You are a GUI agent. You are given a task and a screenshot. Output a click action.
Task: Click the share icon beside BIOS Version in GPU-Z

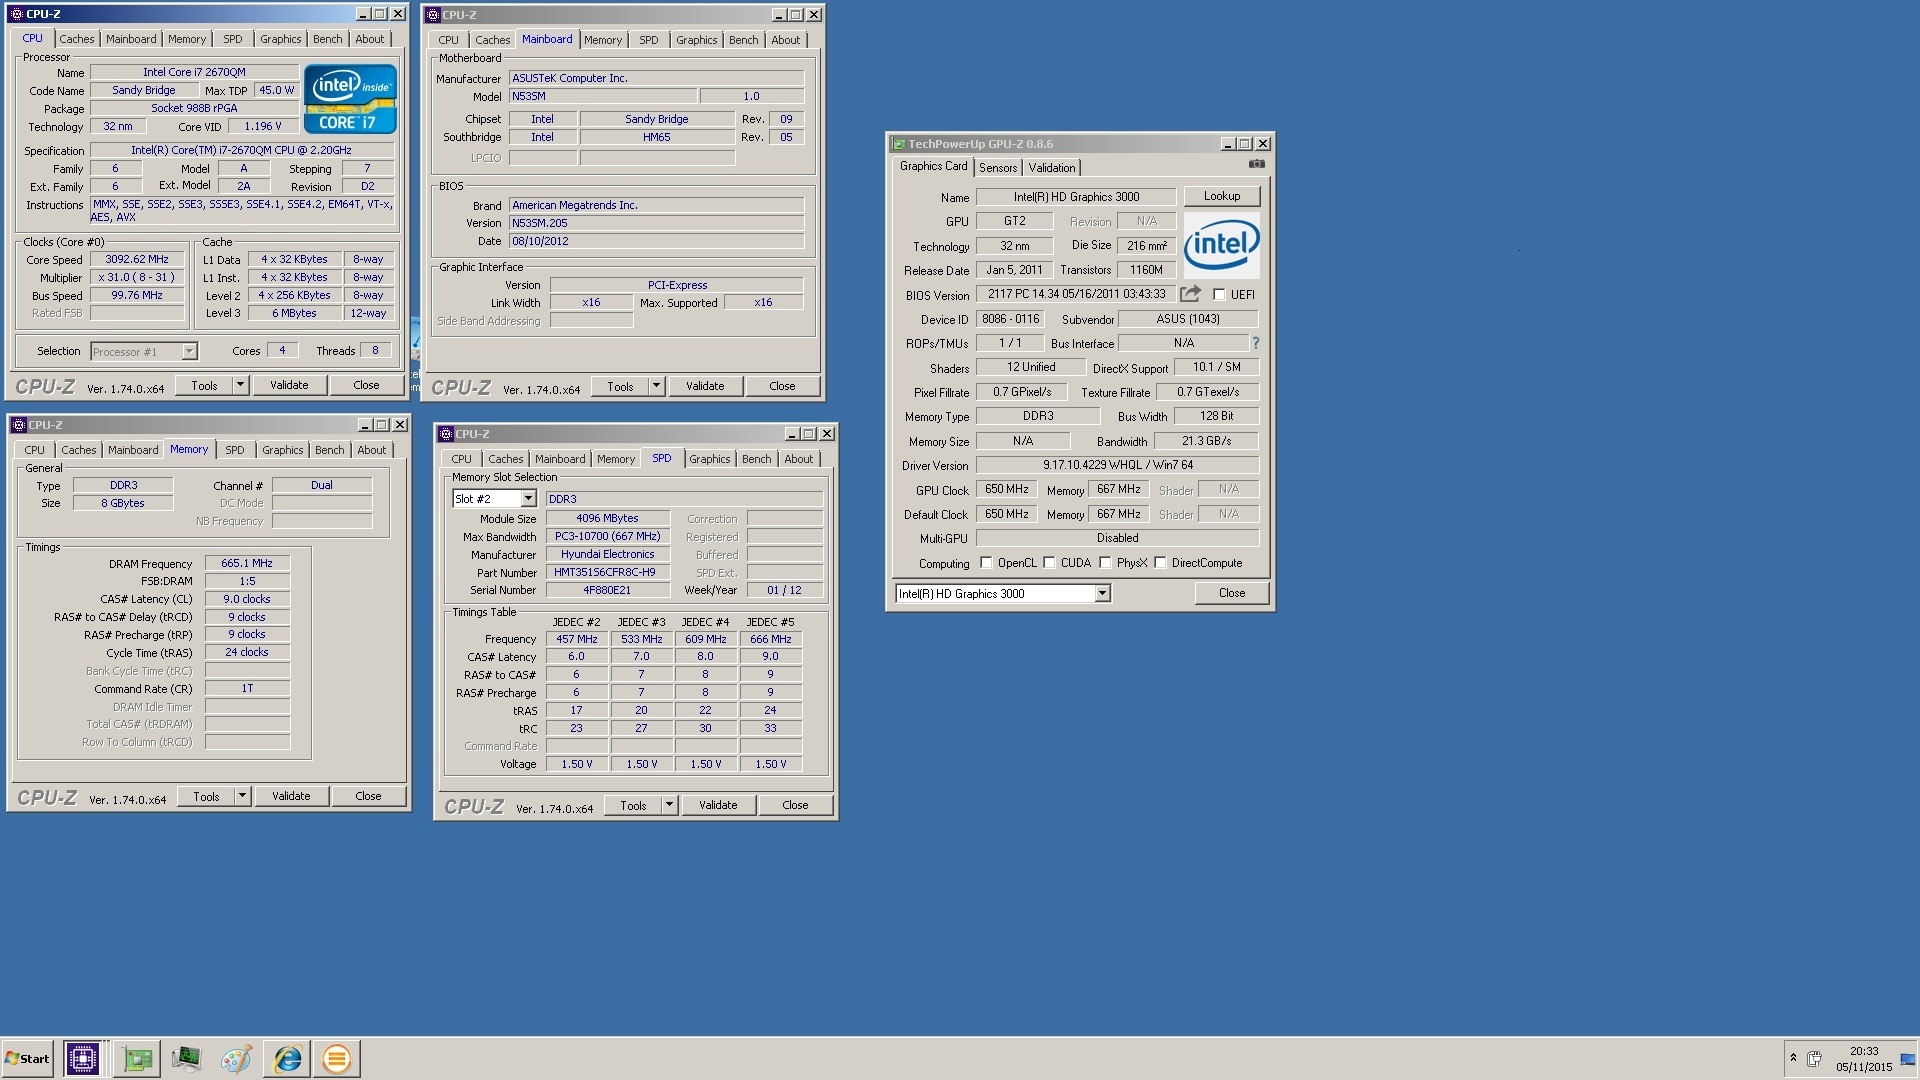pos(1190,294)
